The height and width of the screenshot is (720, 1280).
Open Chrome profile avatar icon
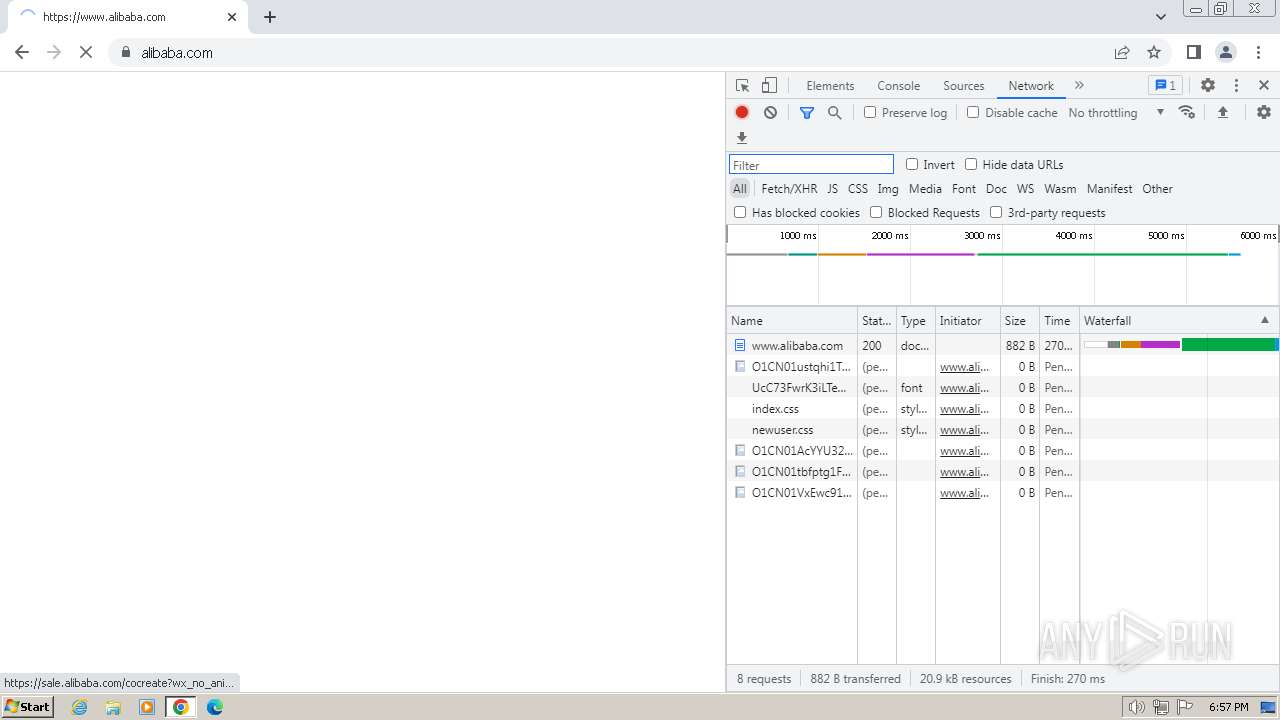(1226, 53)
